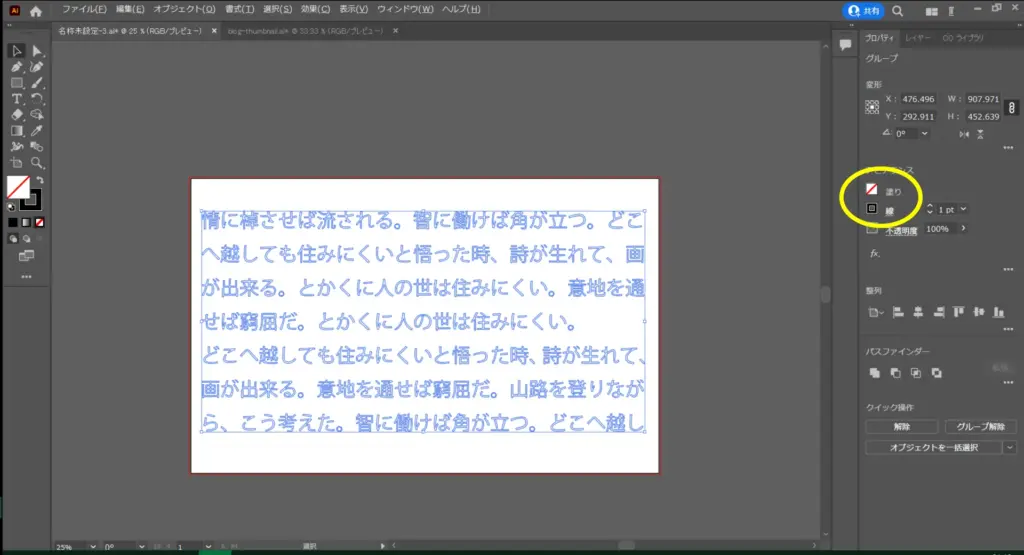
Task: Open the screen mode switcher icon
Action: tap(26, 256)
